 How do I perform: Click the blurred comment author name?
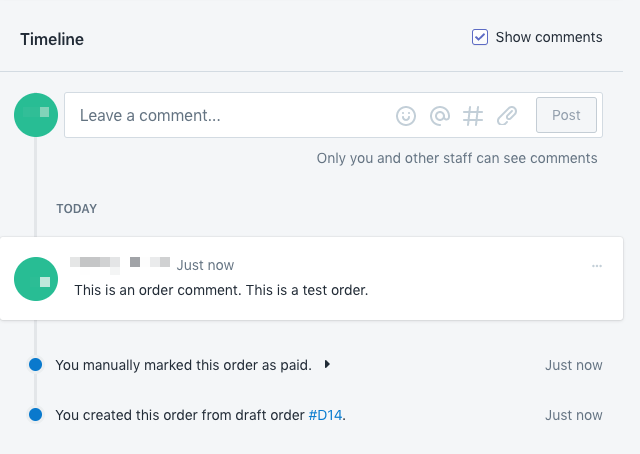click(x=120, y=264)
